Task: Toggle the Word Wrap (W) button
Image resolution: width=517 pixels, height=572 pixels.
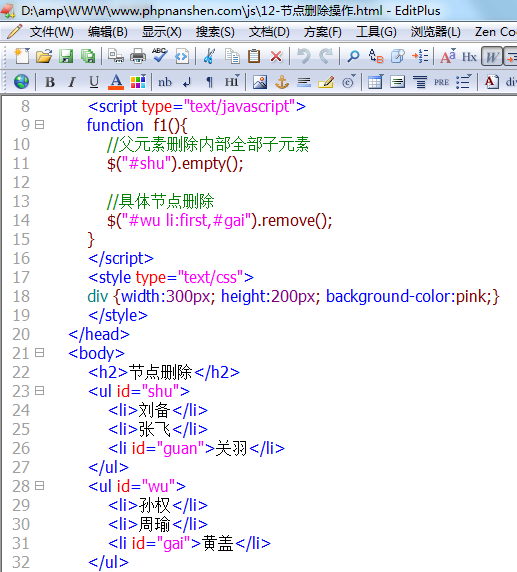Action: (492, 57)
